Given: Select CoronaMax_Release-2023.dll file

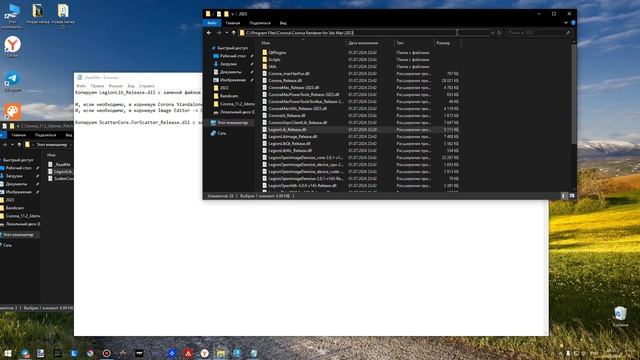Looking at the screenshot, I should [293, 87].
